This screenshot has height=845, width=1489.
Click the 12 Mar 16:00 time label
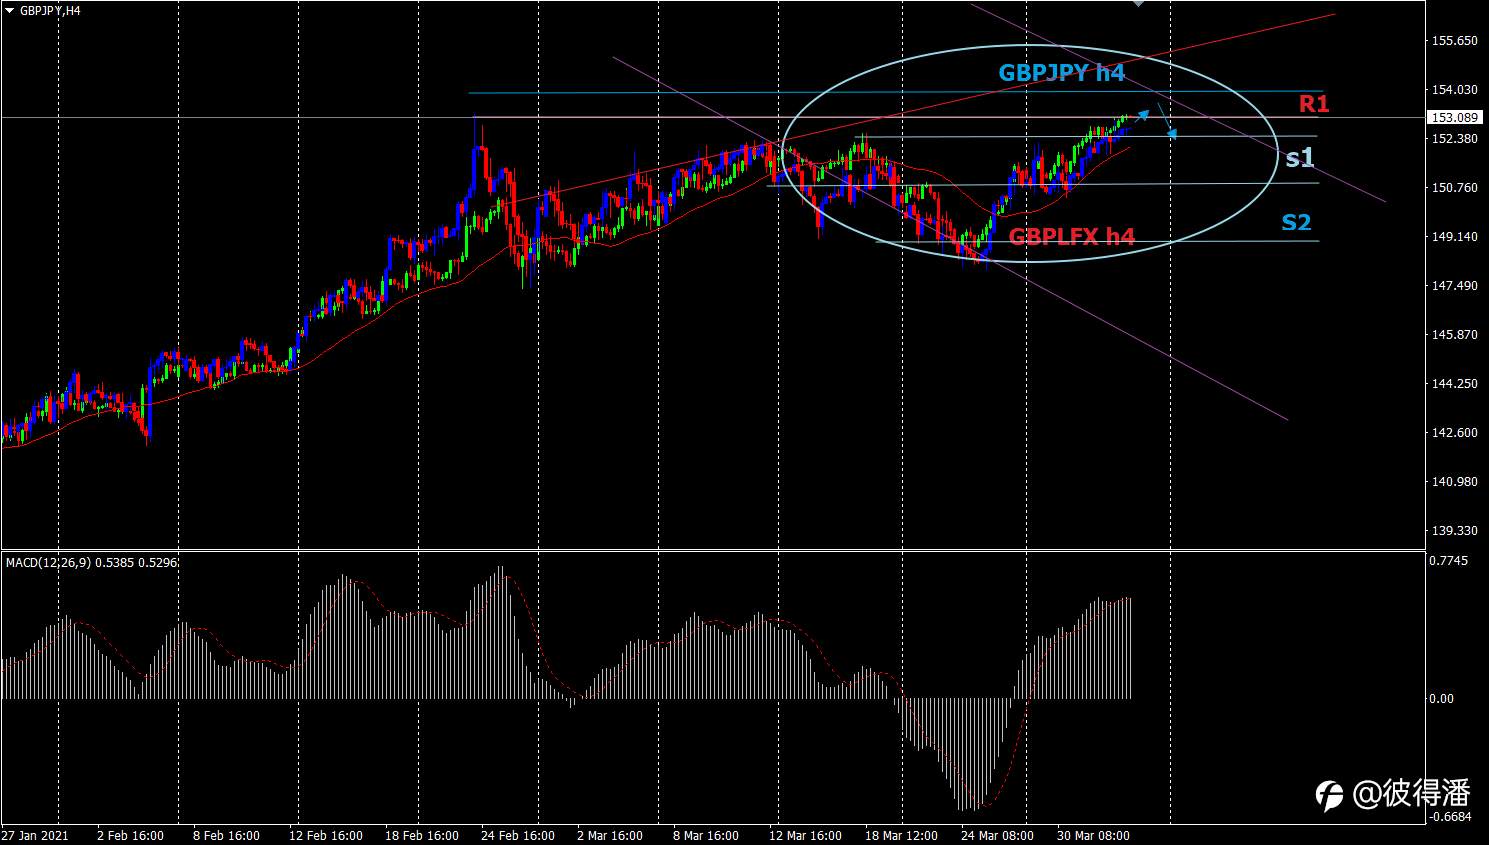point(805,836)
